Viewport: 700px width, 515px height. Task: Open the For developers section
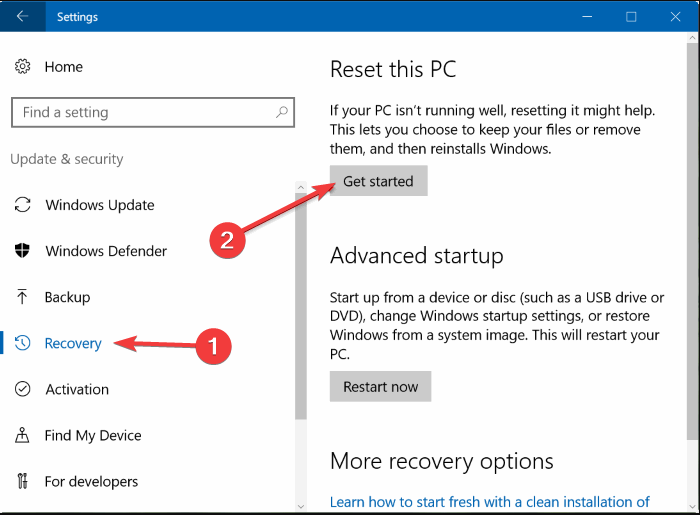click(x=91, y=482)
